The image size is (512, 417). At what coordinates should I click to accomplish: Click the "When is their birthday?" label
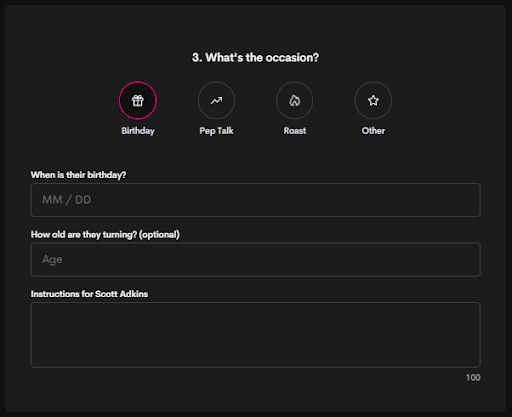point(78,175)
